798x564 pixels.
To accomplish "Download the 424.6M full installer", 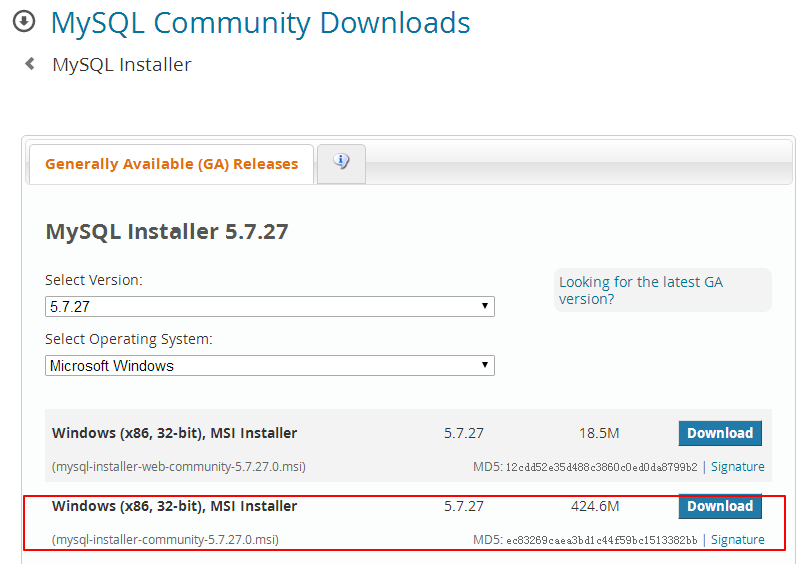I will [x=719, y=506].
